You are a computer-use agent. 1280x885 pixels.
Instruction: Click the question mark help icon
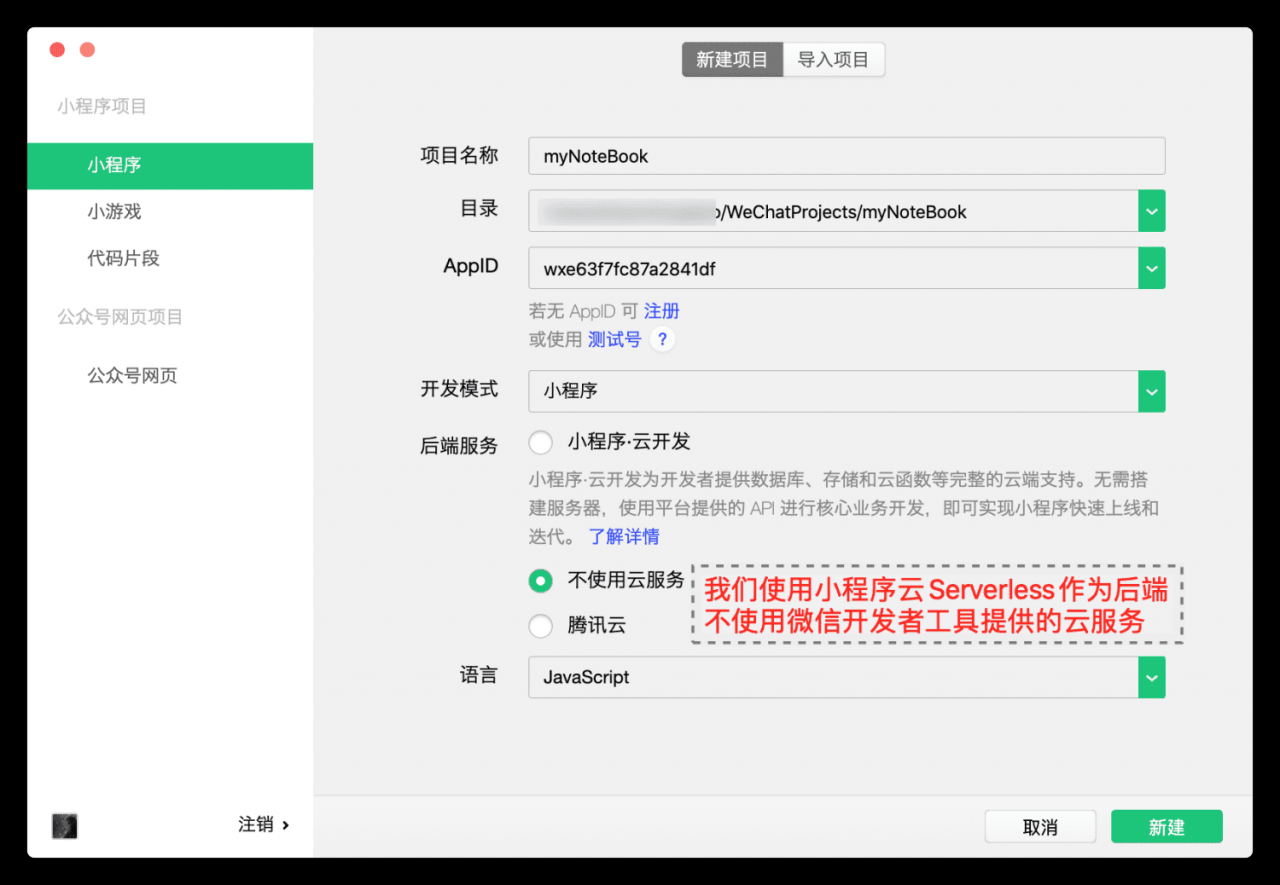tap(662, 339)
